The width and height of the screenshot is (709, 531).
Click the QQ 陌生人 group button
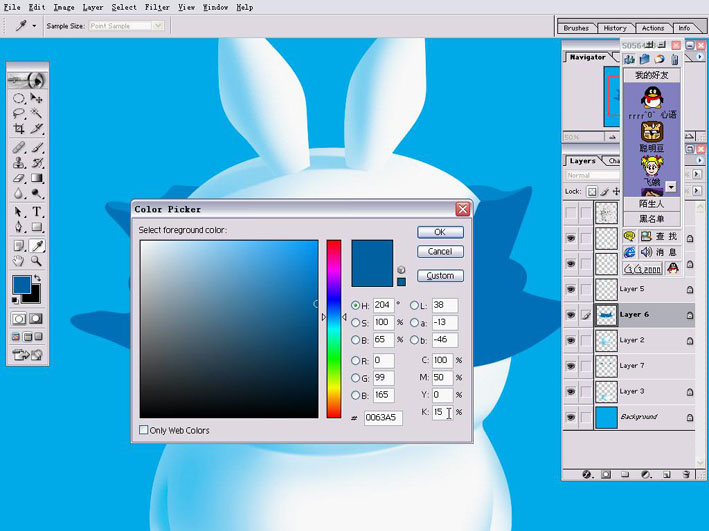tap(652, 204)
